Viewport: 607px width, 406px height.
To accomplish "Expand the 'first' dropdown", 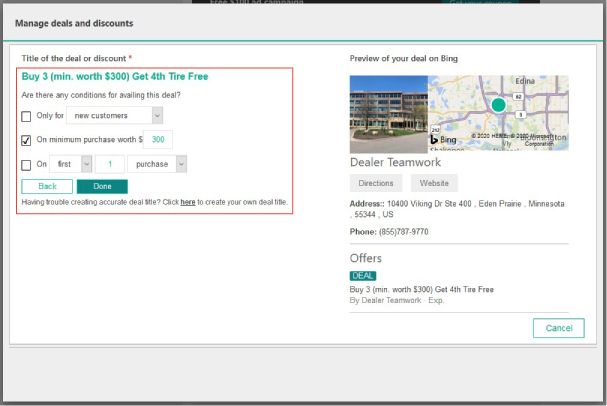I will [x=70, y=164].
